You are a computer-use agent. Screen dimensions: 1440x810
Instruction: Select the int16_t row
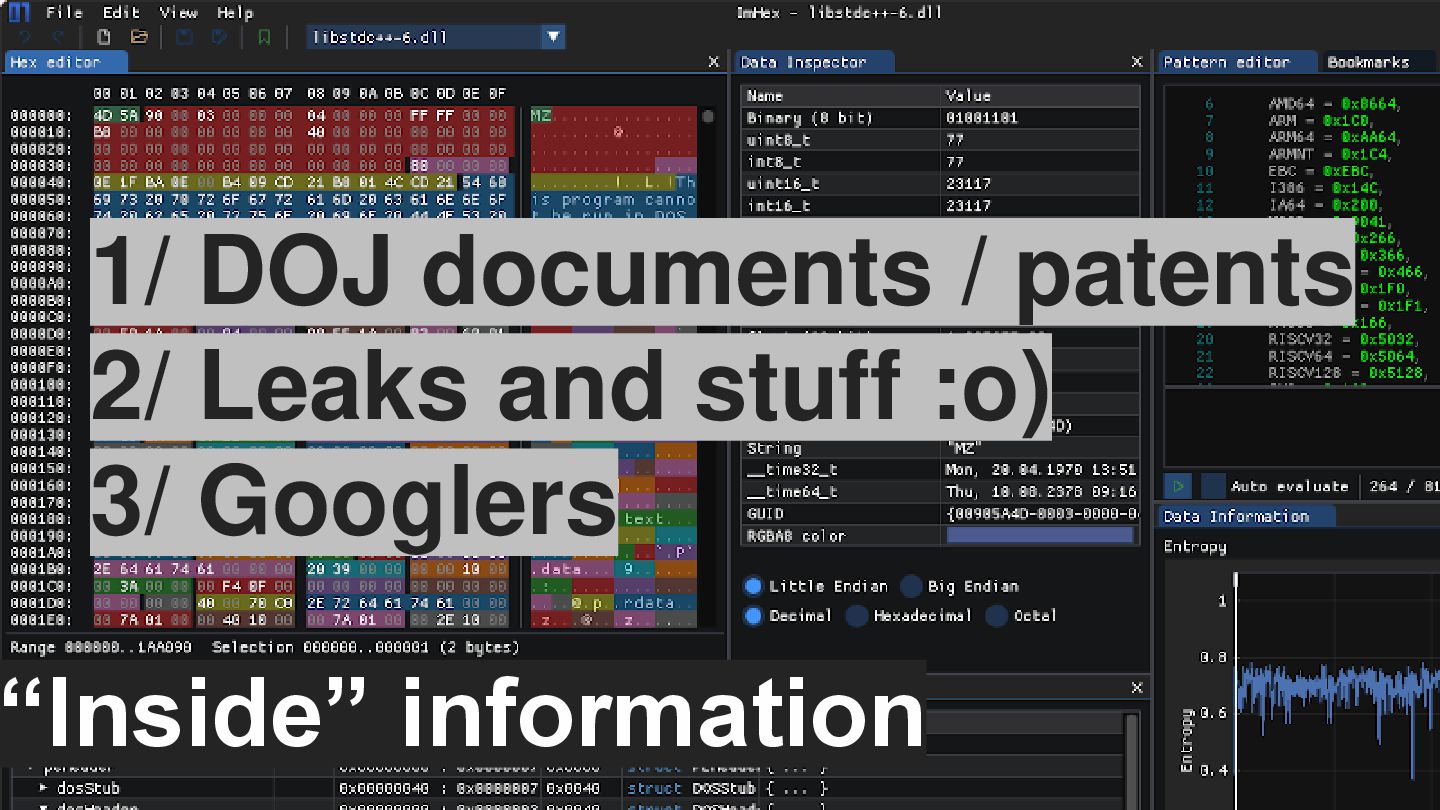pyautogui.click(x=941, y=206)
